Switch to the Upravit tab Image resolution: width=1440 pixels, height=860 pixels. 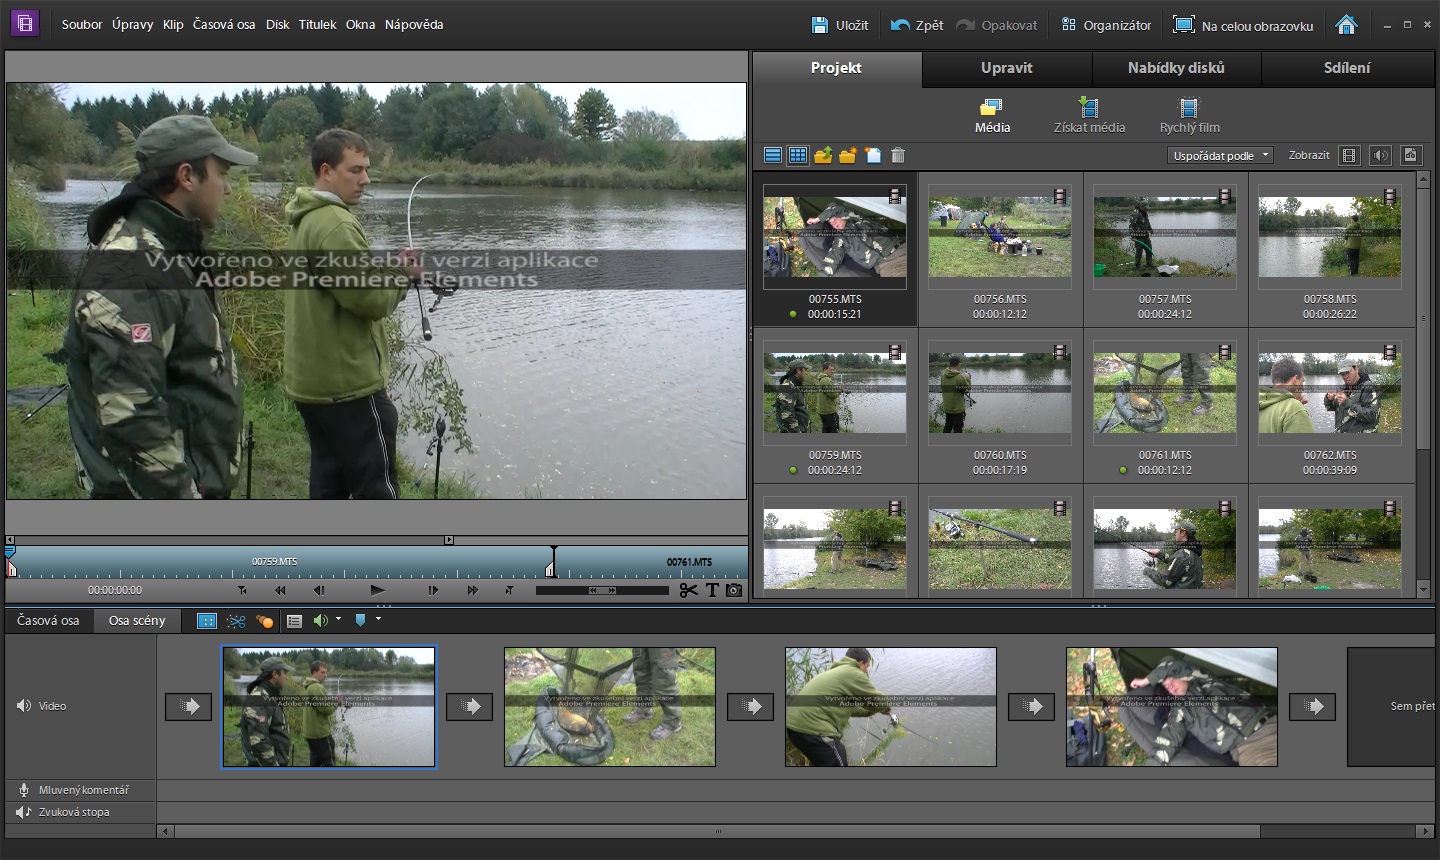1006,68
